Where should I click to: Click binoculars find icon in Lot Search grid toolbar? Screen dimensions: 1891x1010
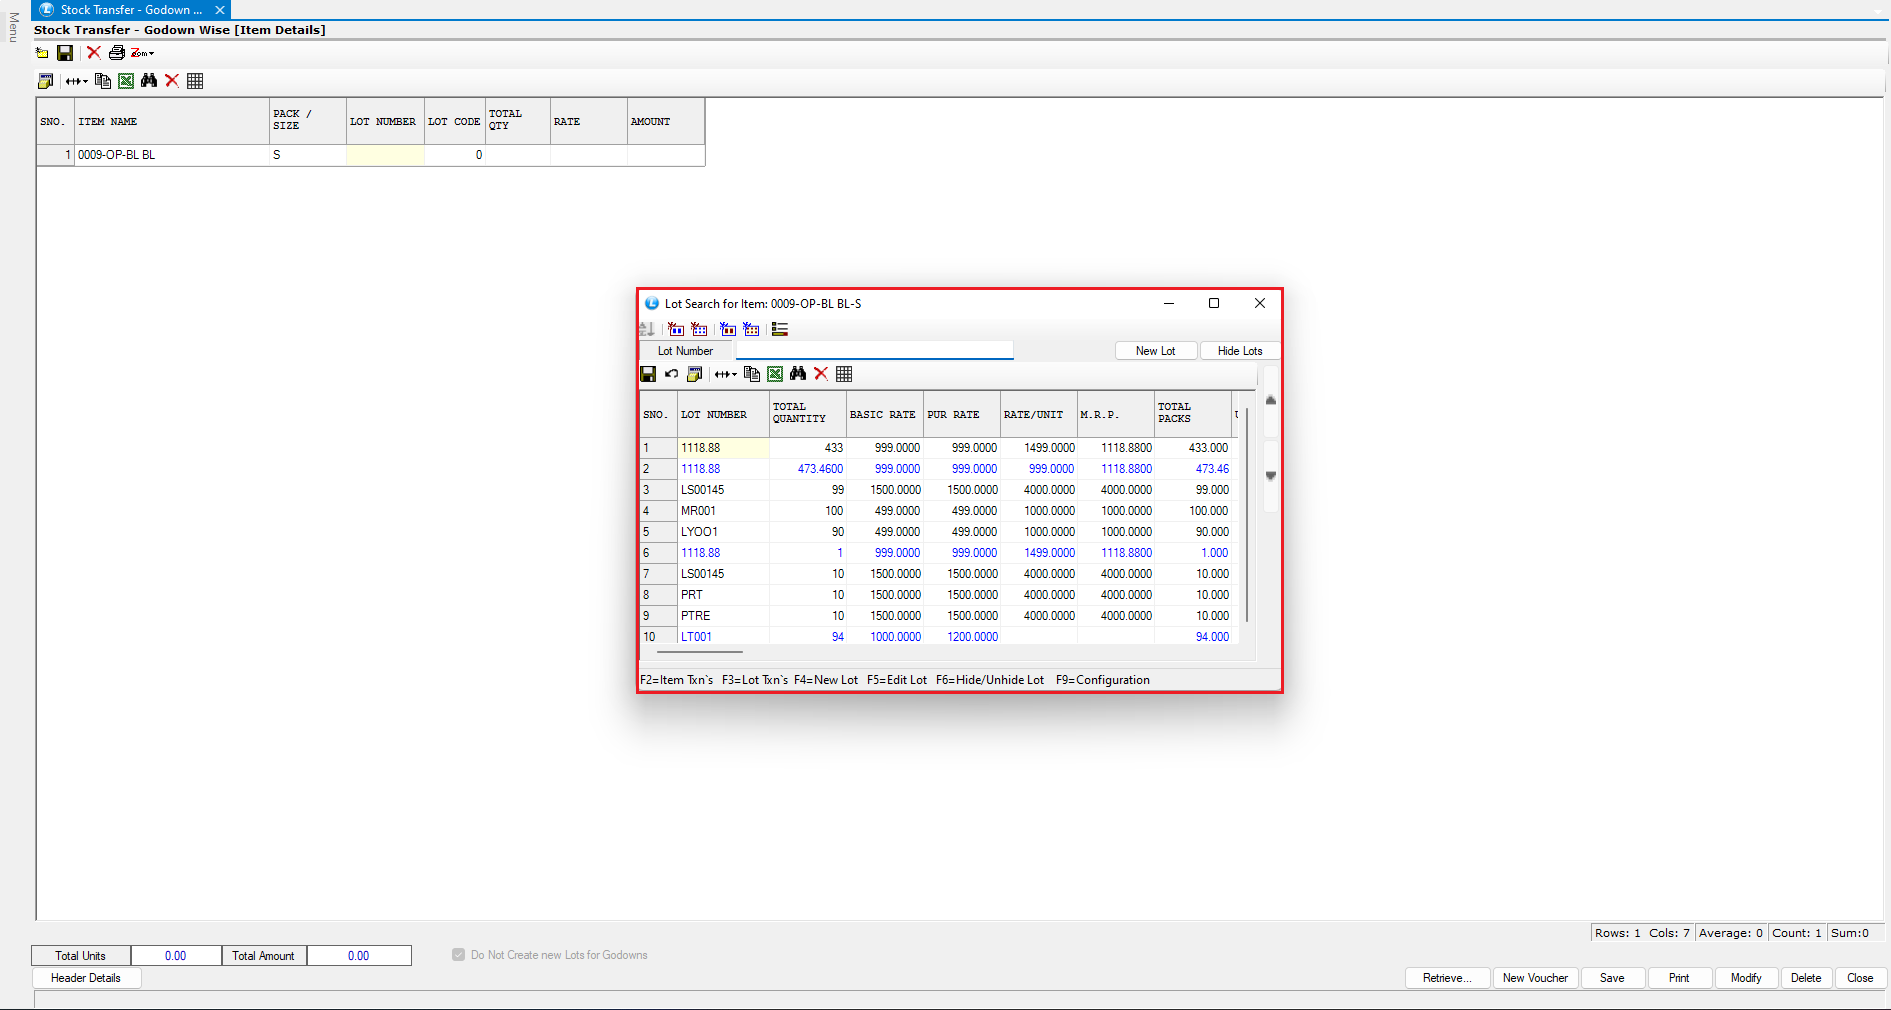click(x=798, y=374)
